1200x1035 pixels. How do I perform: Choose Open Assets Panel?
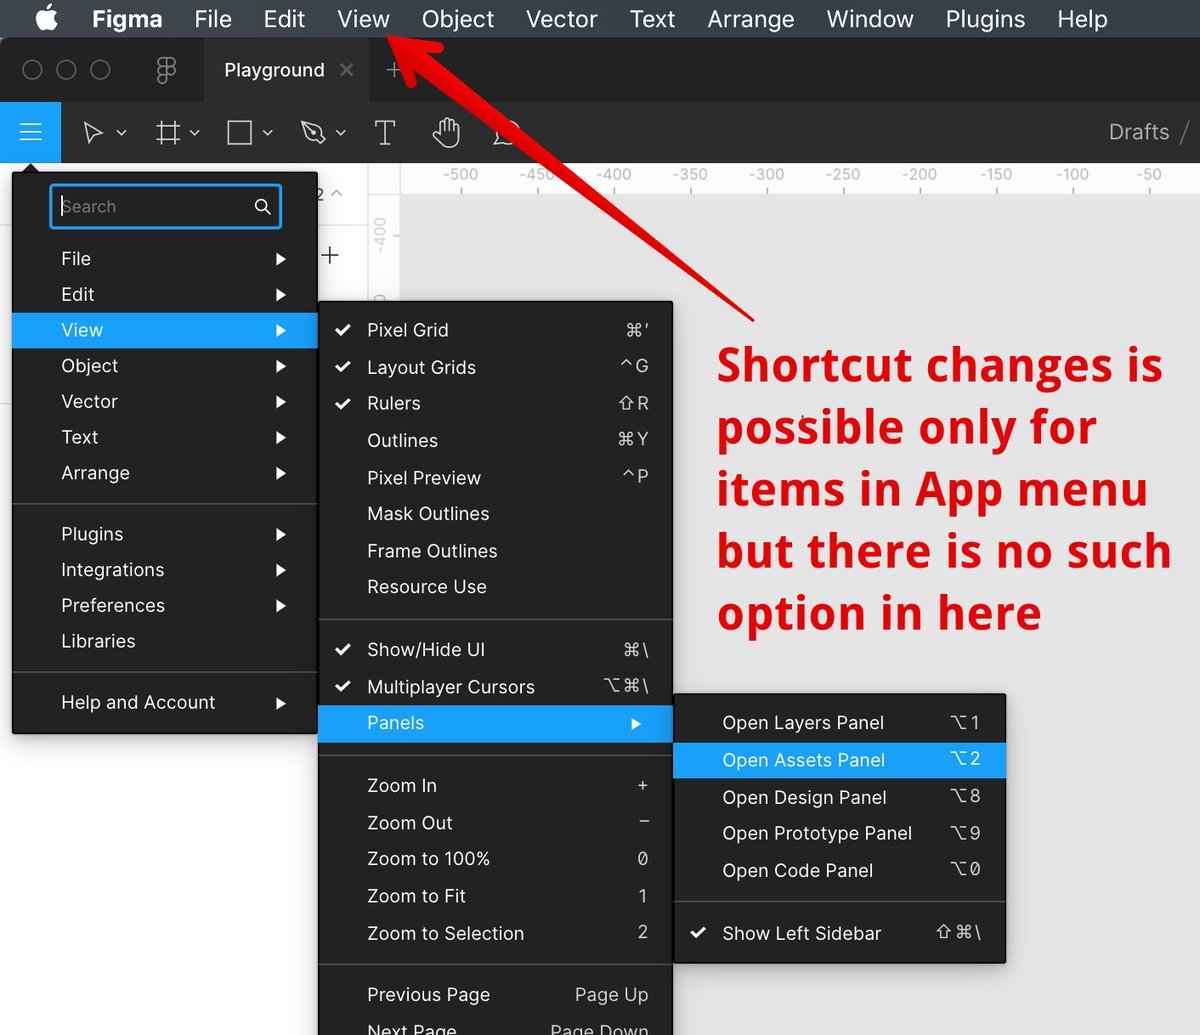point(840,760)
